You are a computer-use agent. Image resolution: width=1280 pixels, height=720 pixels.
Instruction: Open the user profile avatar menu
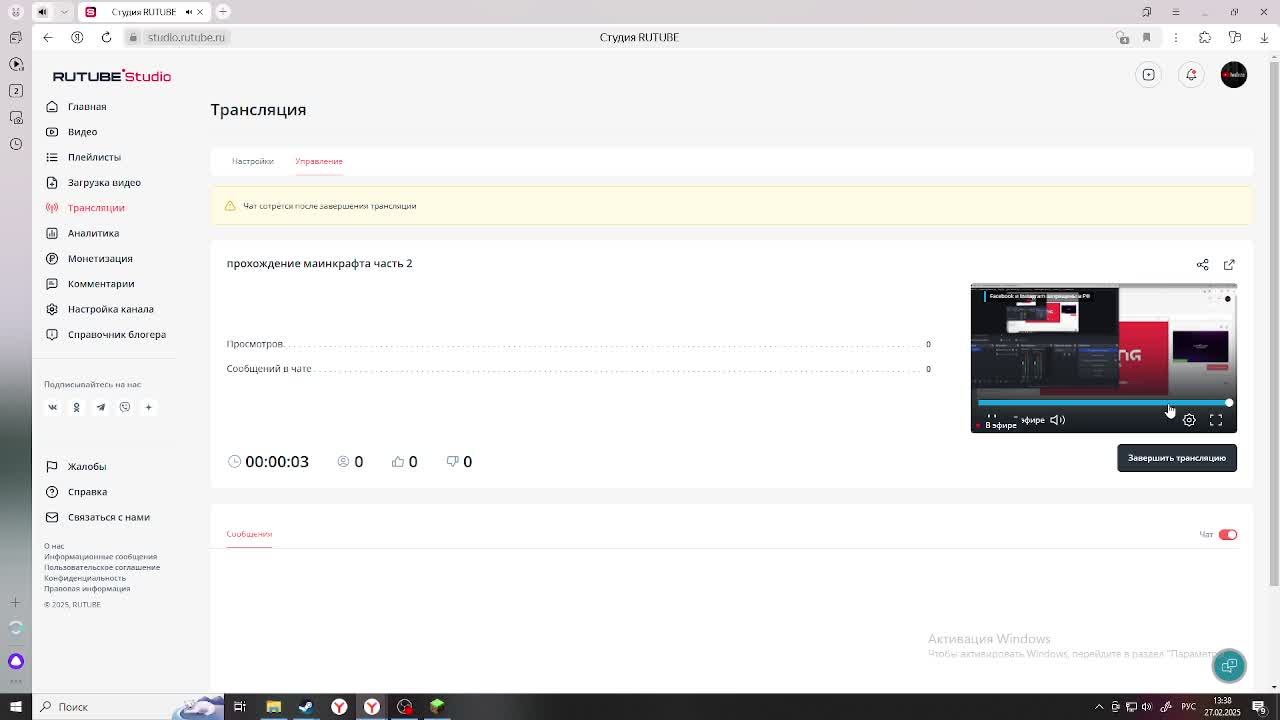1234,75
